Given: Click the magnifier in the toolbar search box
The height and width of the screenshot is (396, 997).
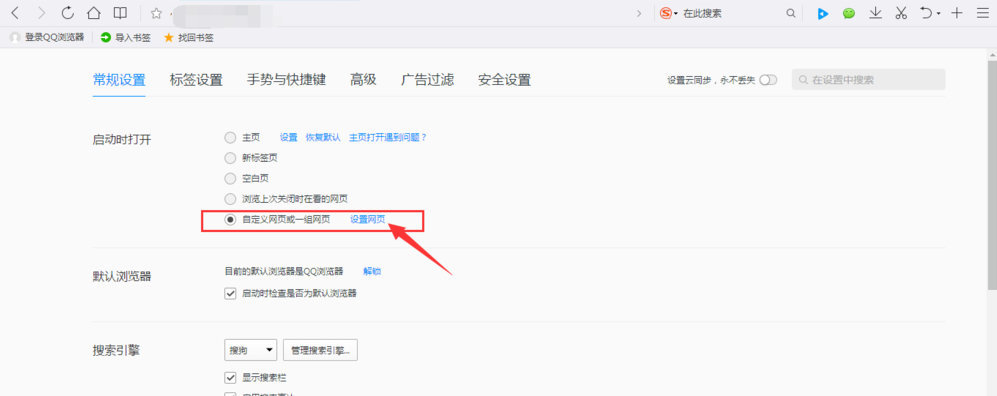Looking at the screenshot, I should coord(790,13).
